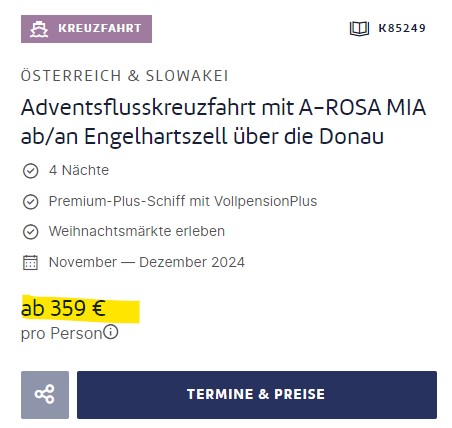This screenshot has height=428, width=452.
Task: Click the share icon button
Action: (45, 395)
